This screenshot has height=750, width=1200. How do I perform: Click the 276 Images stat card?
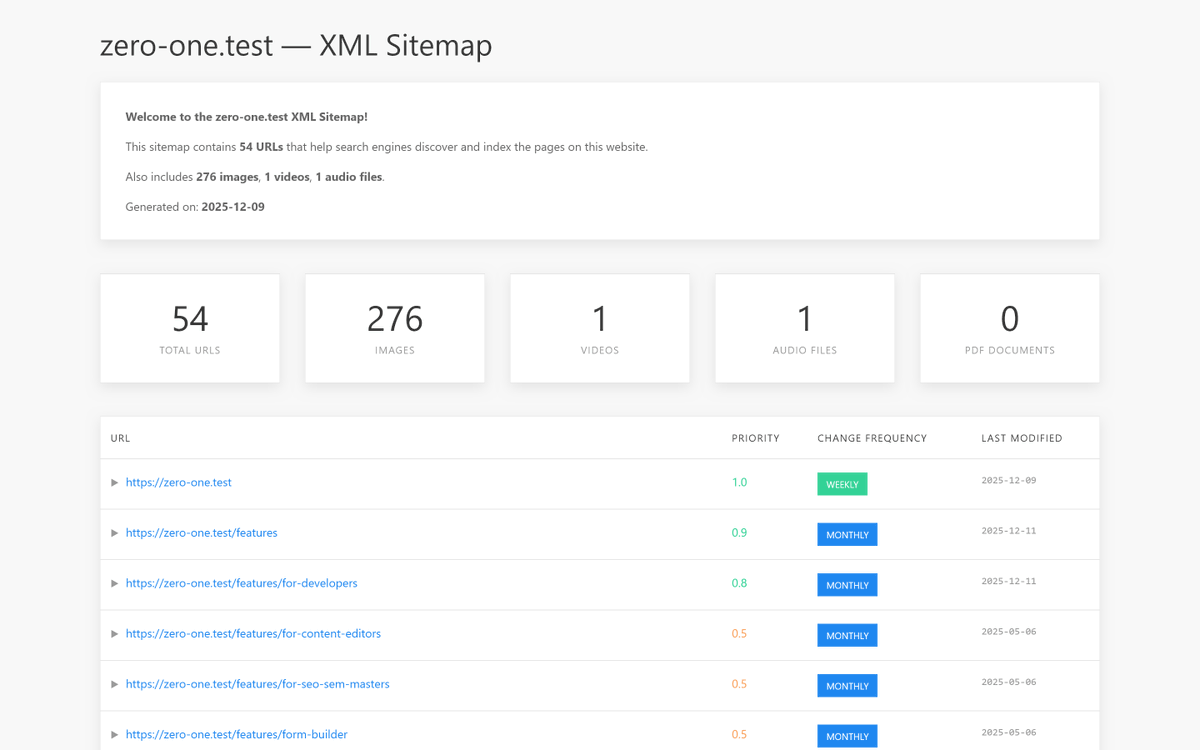click(395, 328)
